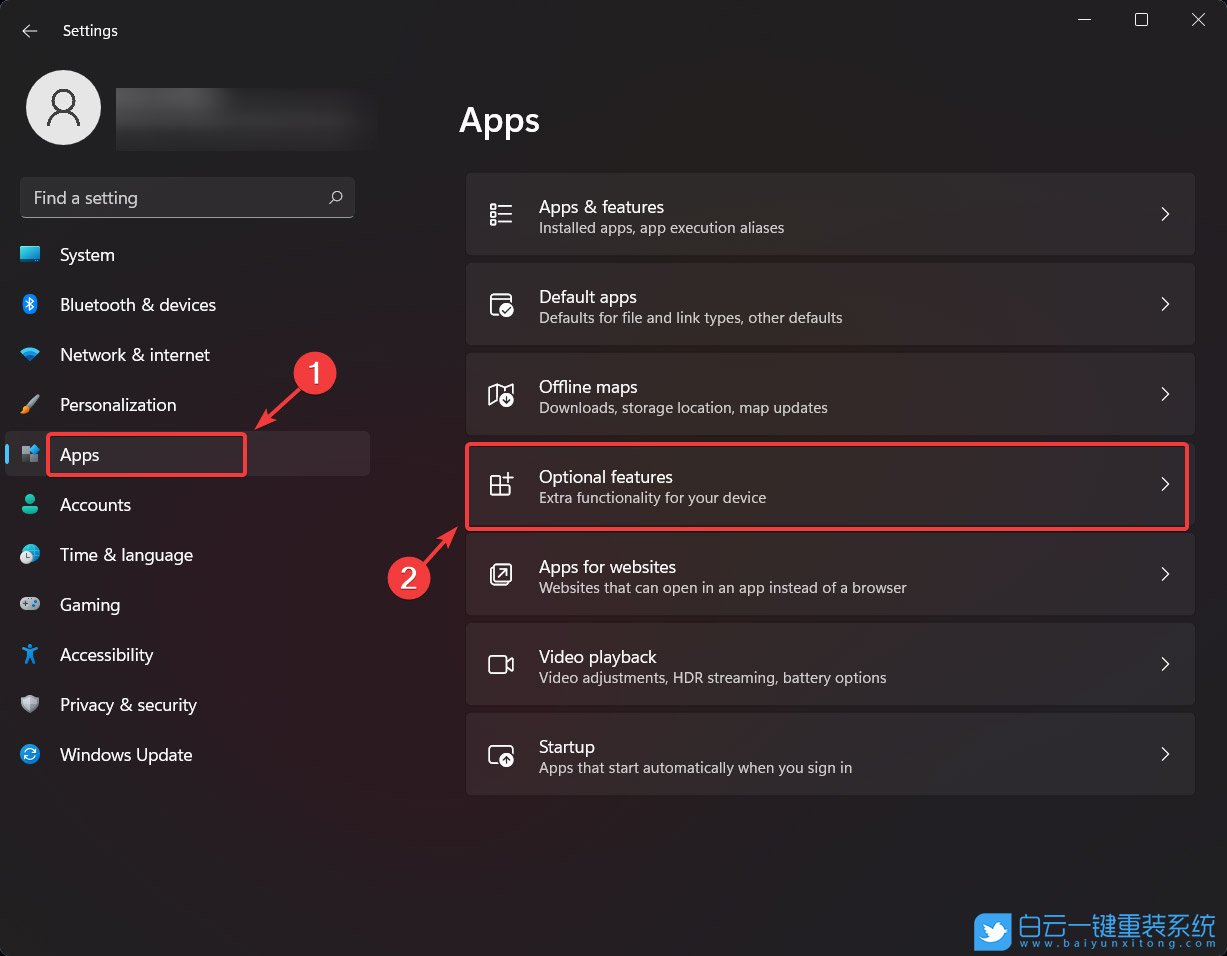Click the user profile avatar
1227x956 pixels.
click(63, 107)
